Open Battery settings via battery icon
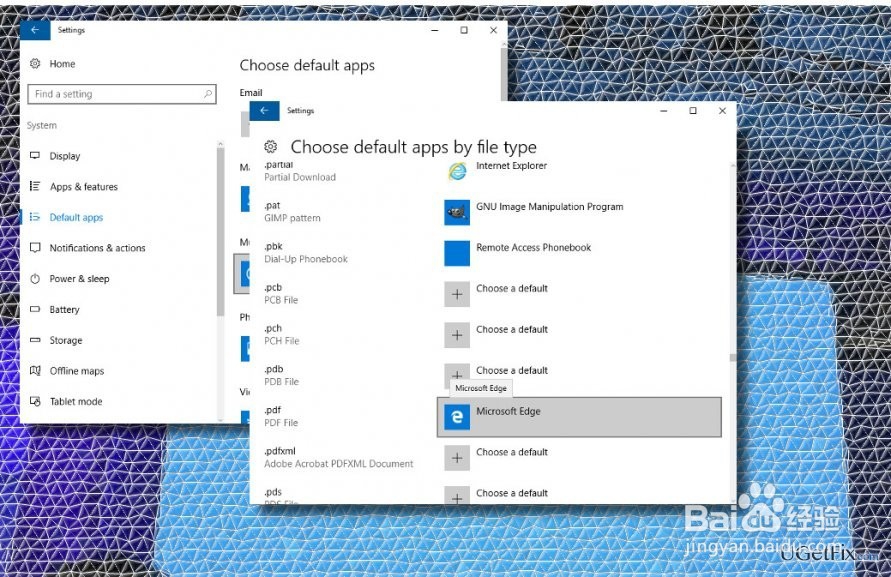Screen dimensions: 891x577 click(35, 310)
